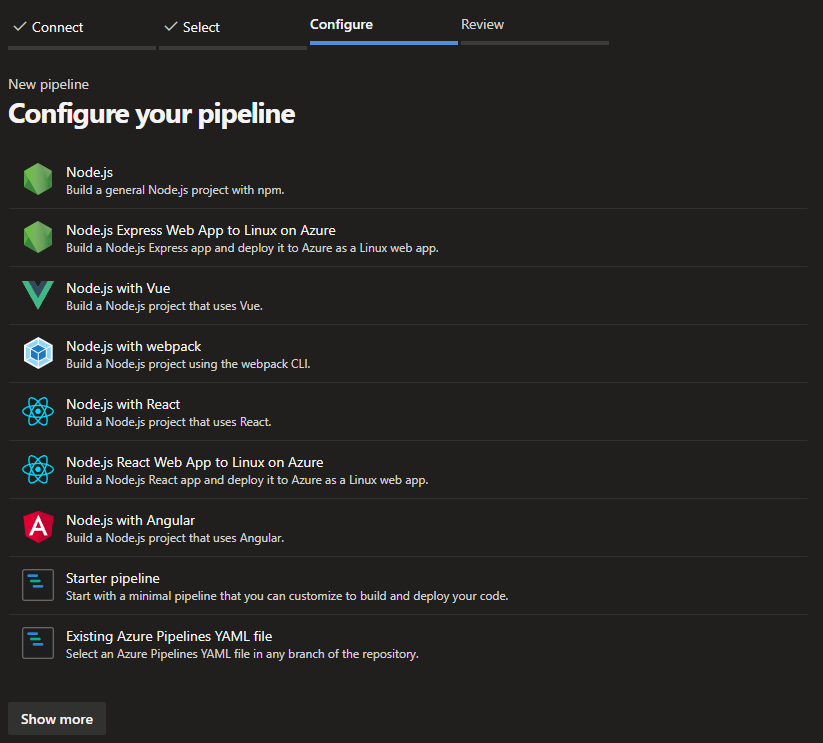Click the Node.js Express Web App hexagon icon

(x=38, y=237)
